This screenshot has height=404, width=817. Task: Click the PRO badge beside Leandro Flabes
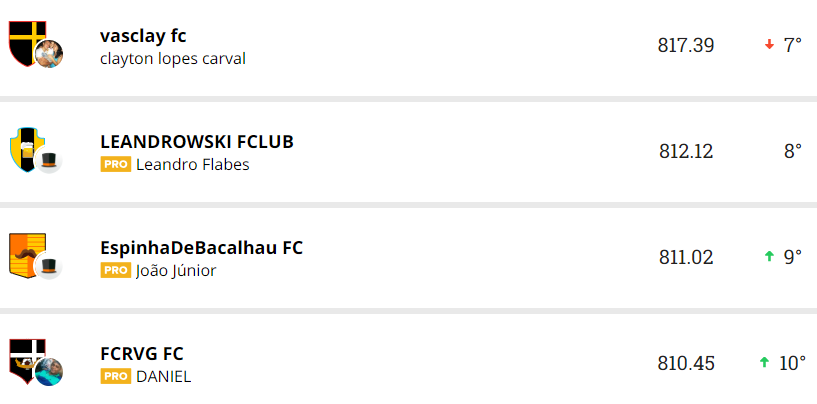pos(116,164)
